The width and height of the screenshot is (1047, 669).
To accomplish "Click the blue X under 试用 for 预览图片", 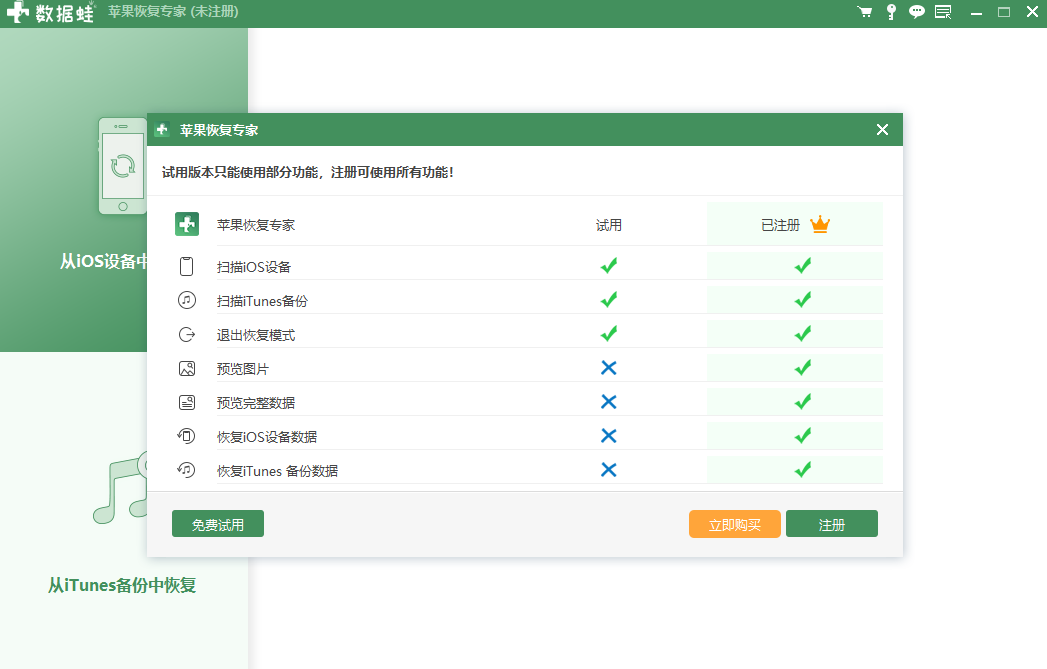I will [x=609, y=368].
